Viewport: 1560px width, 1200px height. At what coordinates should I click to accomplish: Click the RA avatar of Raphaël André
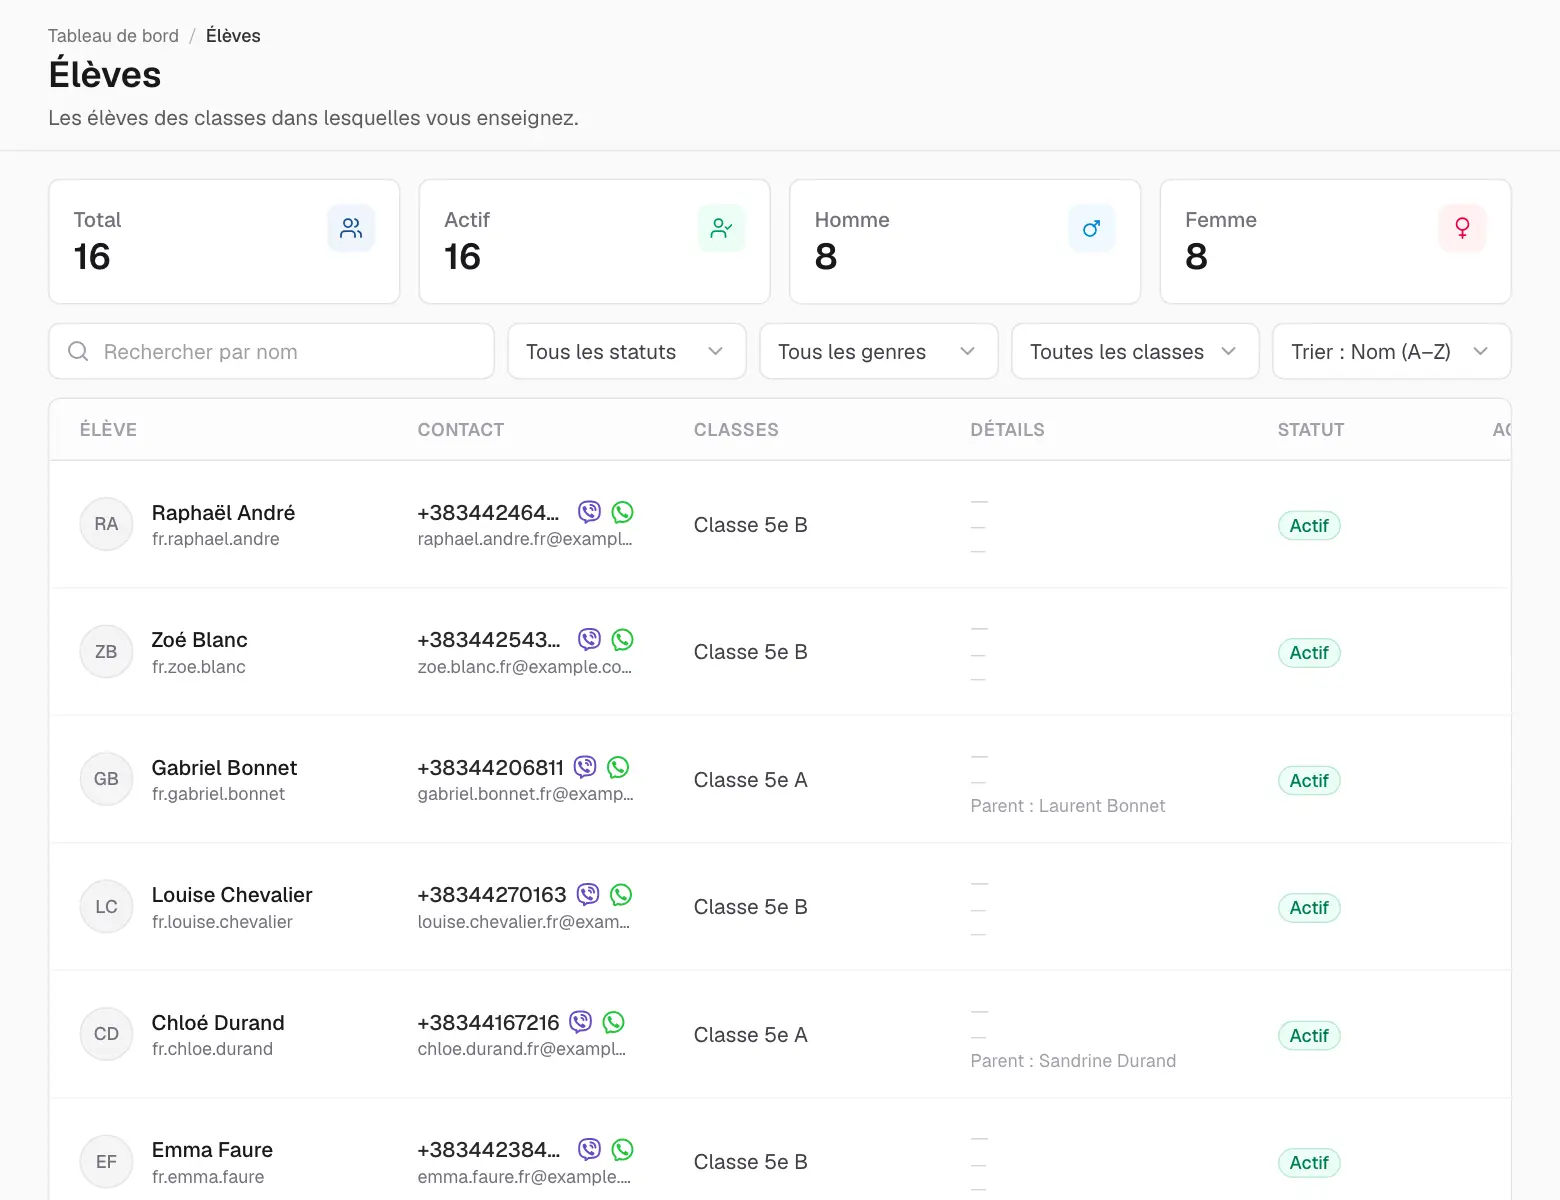[106, 524]
